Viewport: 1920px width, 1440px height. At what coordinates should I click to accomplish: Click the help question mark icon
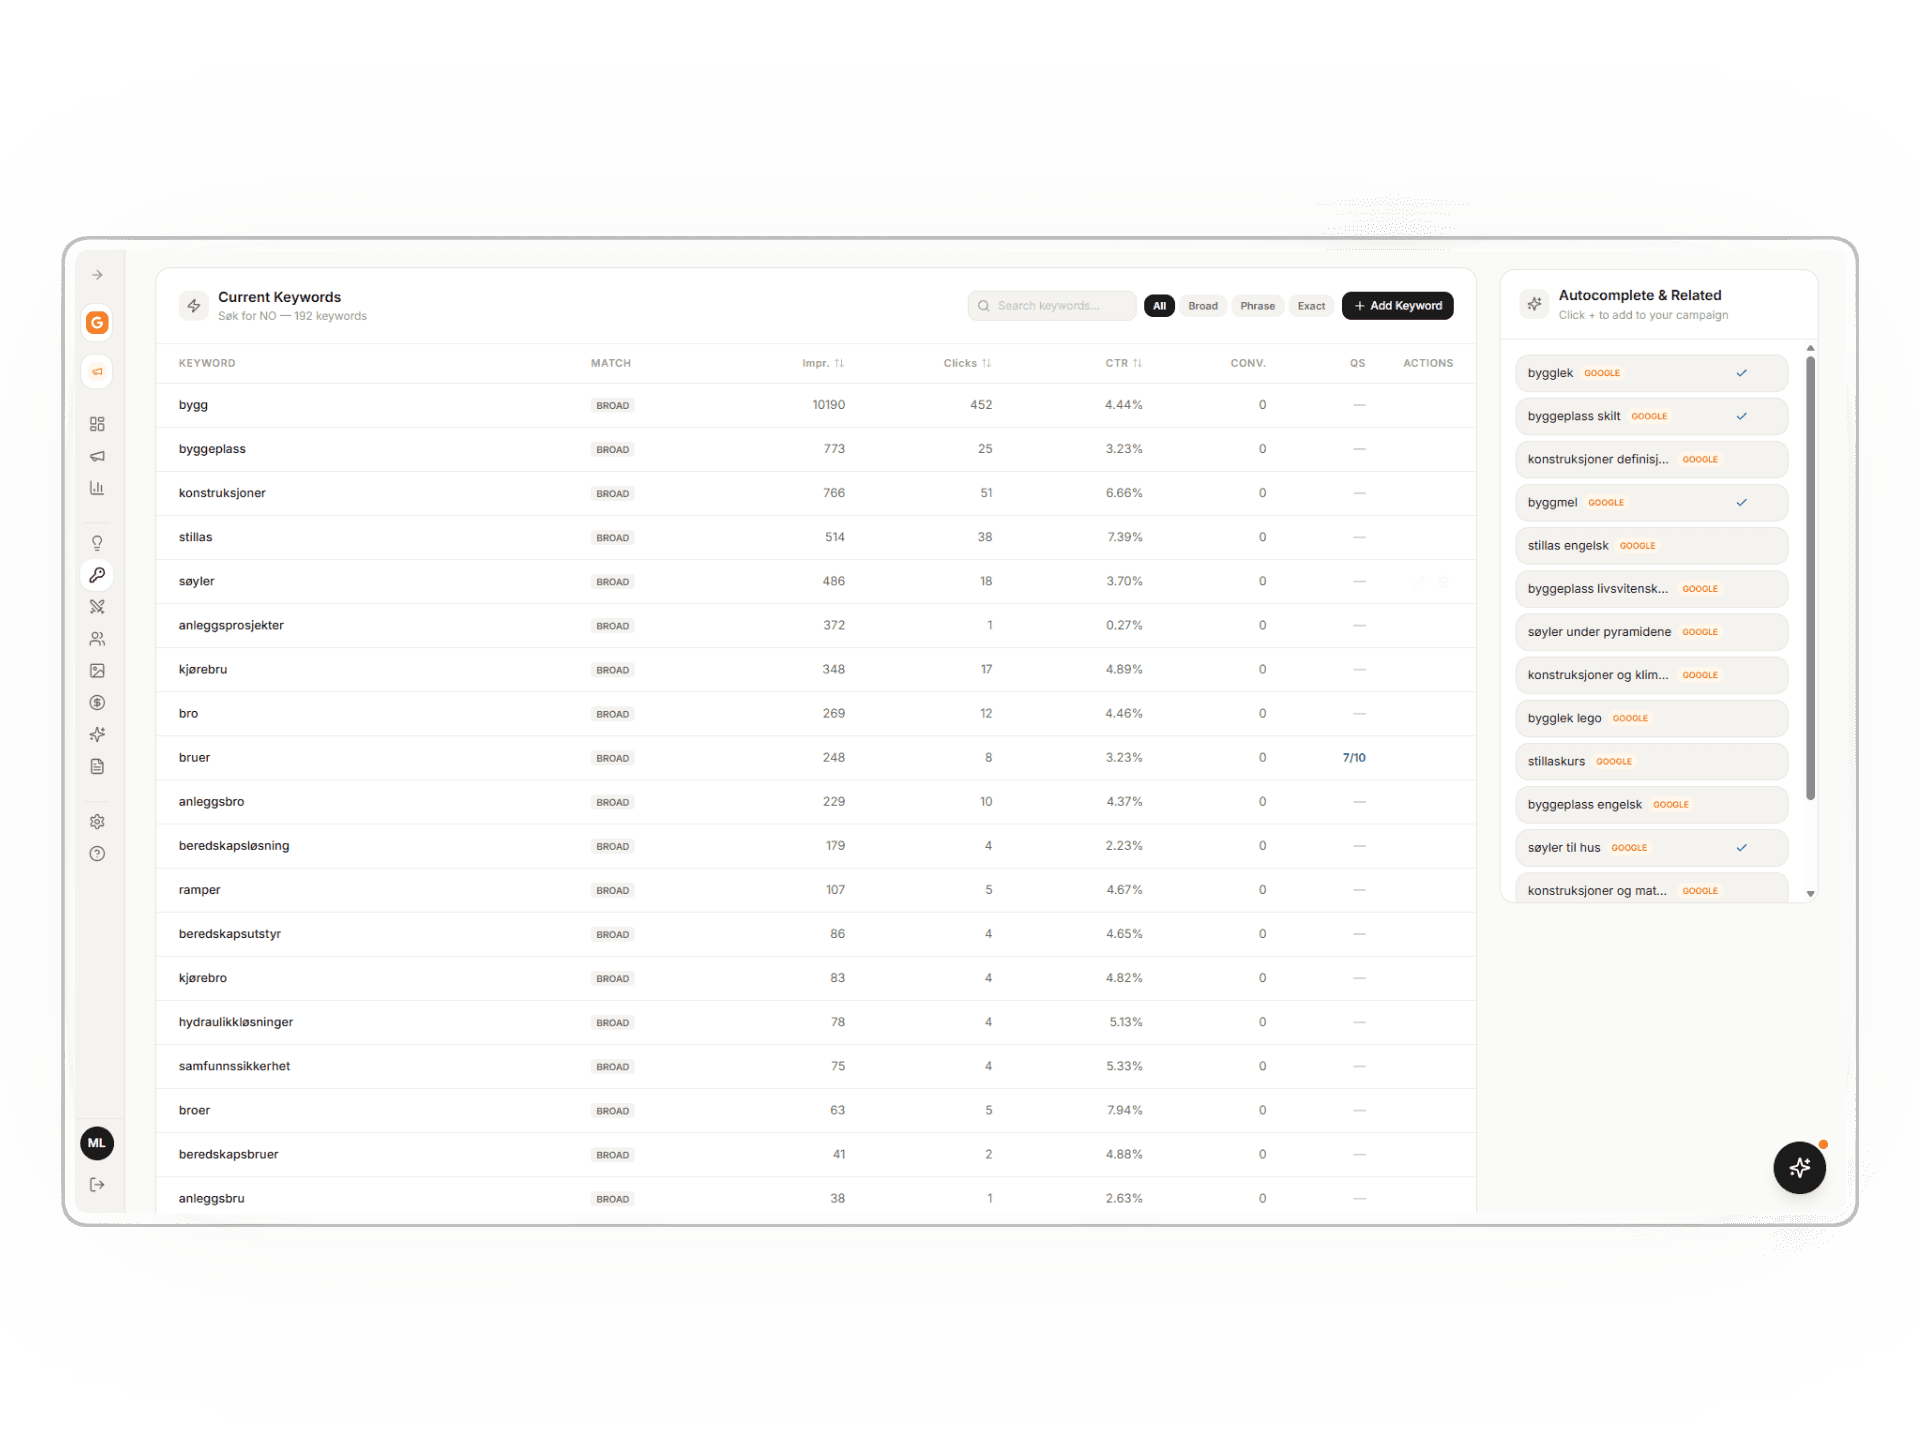coord(96,853)
